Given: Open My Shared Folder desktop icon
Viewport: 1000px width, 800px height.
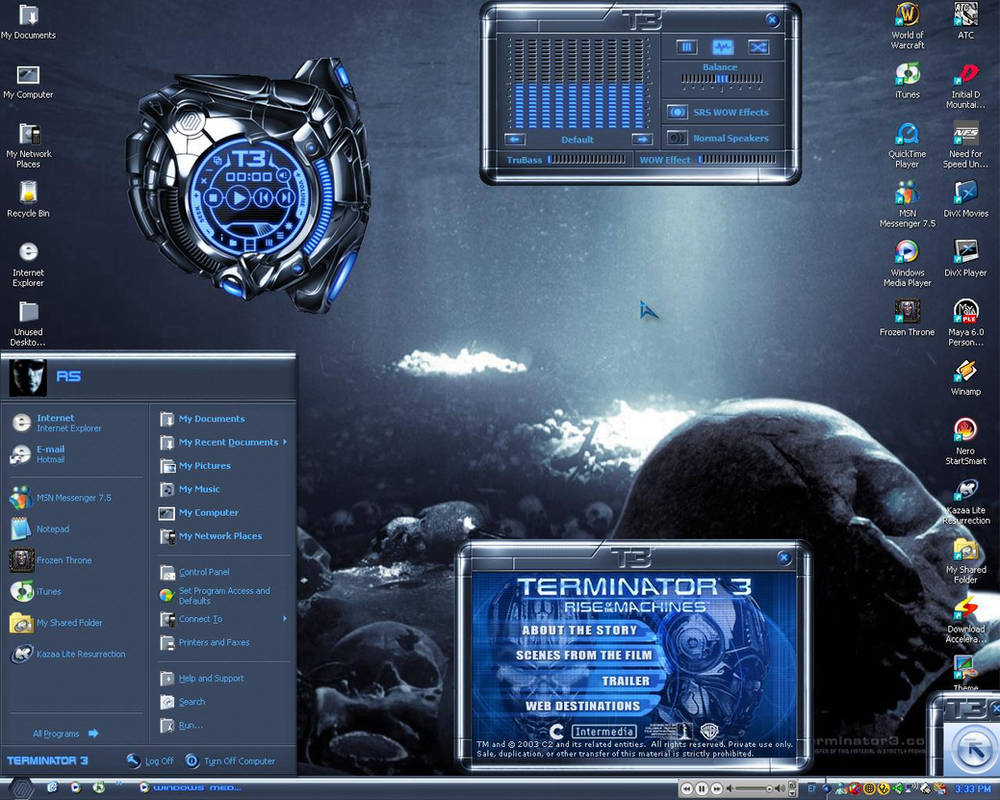Looking at the screenshot, I should pyautogui.click(x=966, y=560).
